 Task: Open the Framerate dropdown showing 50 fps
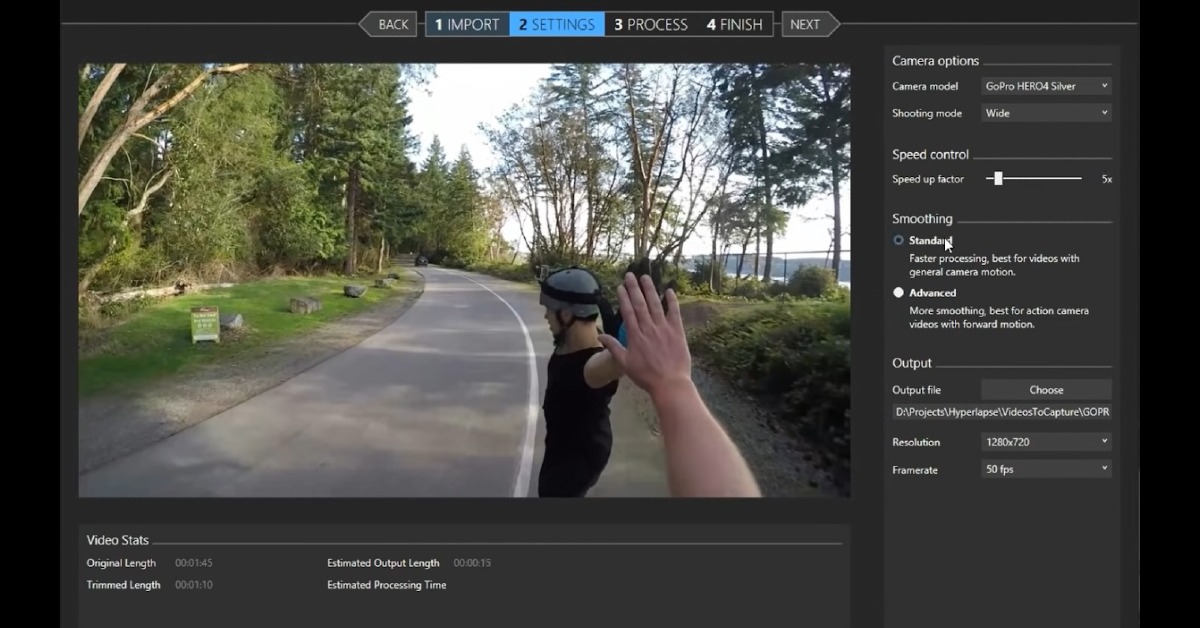(x=1045, y=468)
